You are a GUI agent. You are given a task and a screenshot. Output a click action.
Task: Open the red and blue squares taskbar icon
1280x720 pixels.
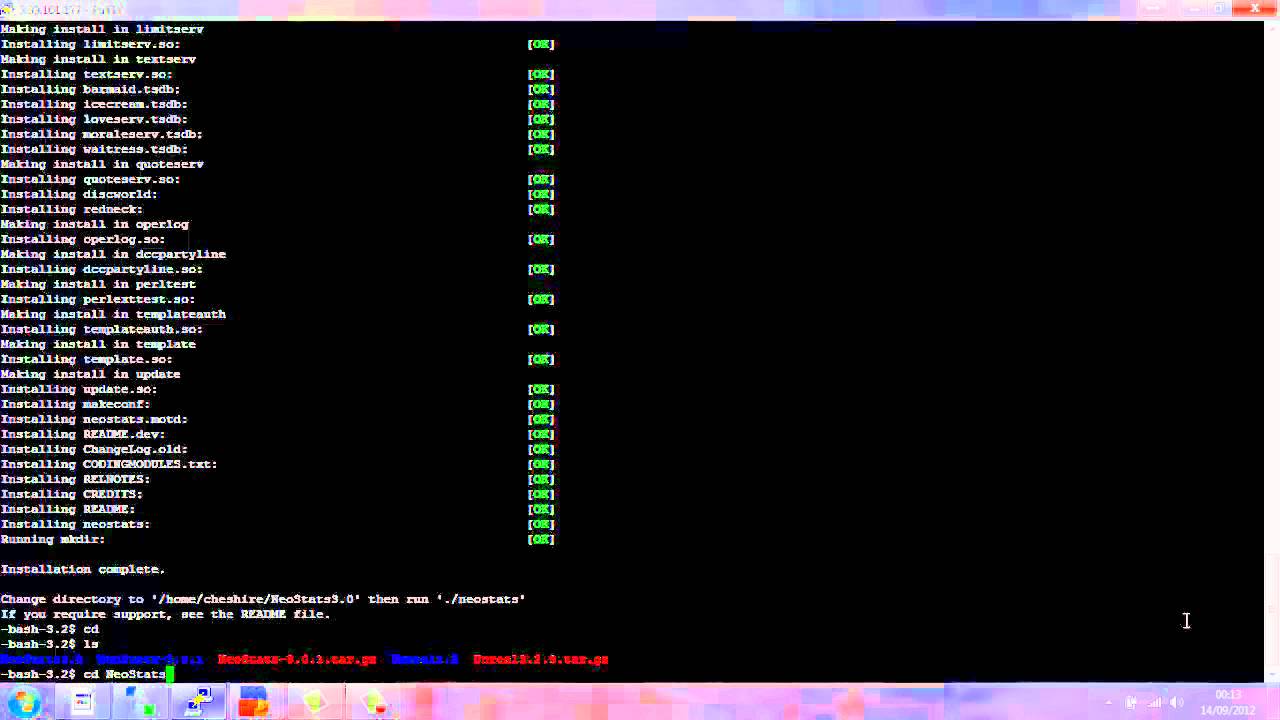(254, 702)
